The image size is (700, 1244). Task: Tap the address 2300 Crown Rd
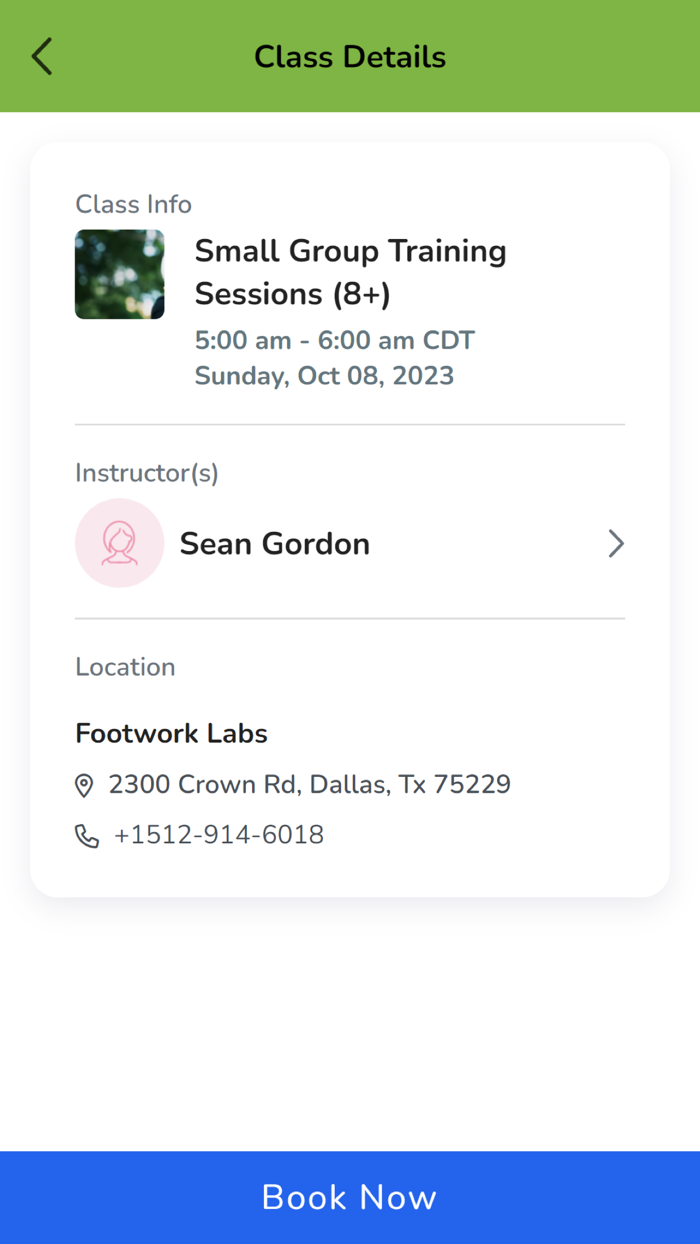[310, 785]
